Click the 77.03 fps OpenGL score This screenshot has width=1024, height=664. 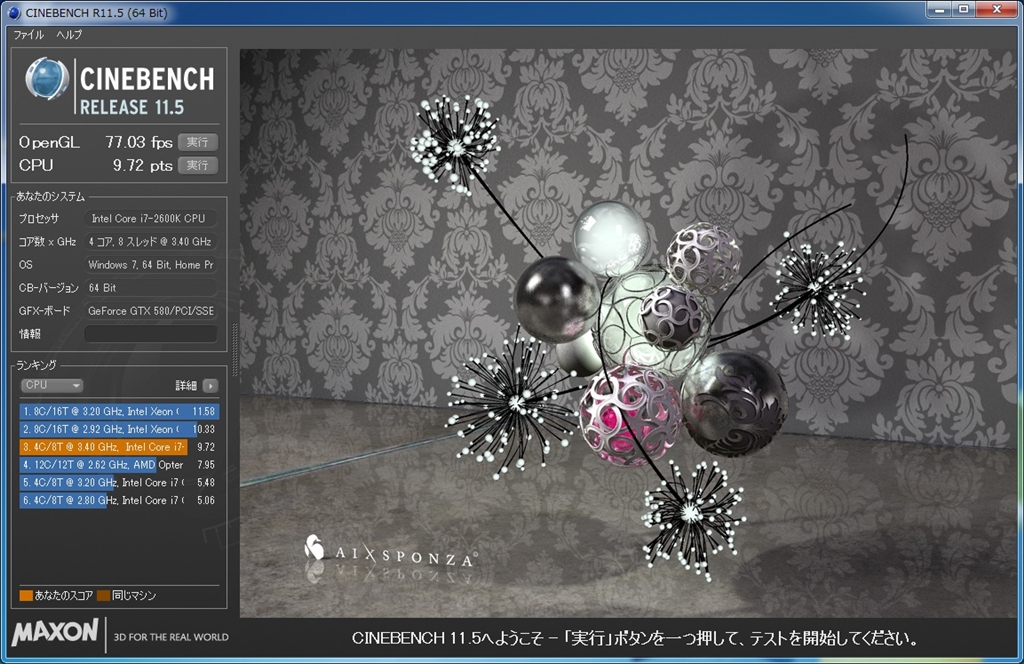tap(138, 142)
